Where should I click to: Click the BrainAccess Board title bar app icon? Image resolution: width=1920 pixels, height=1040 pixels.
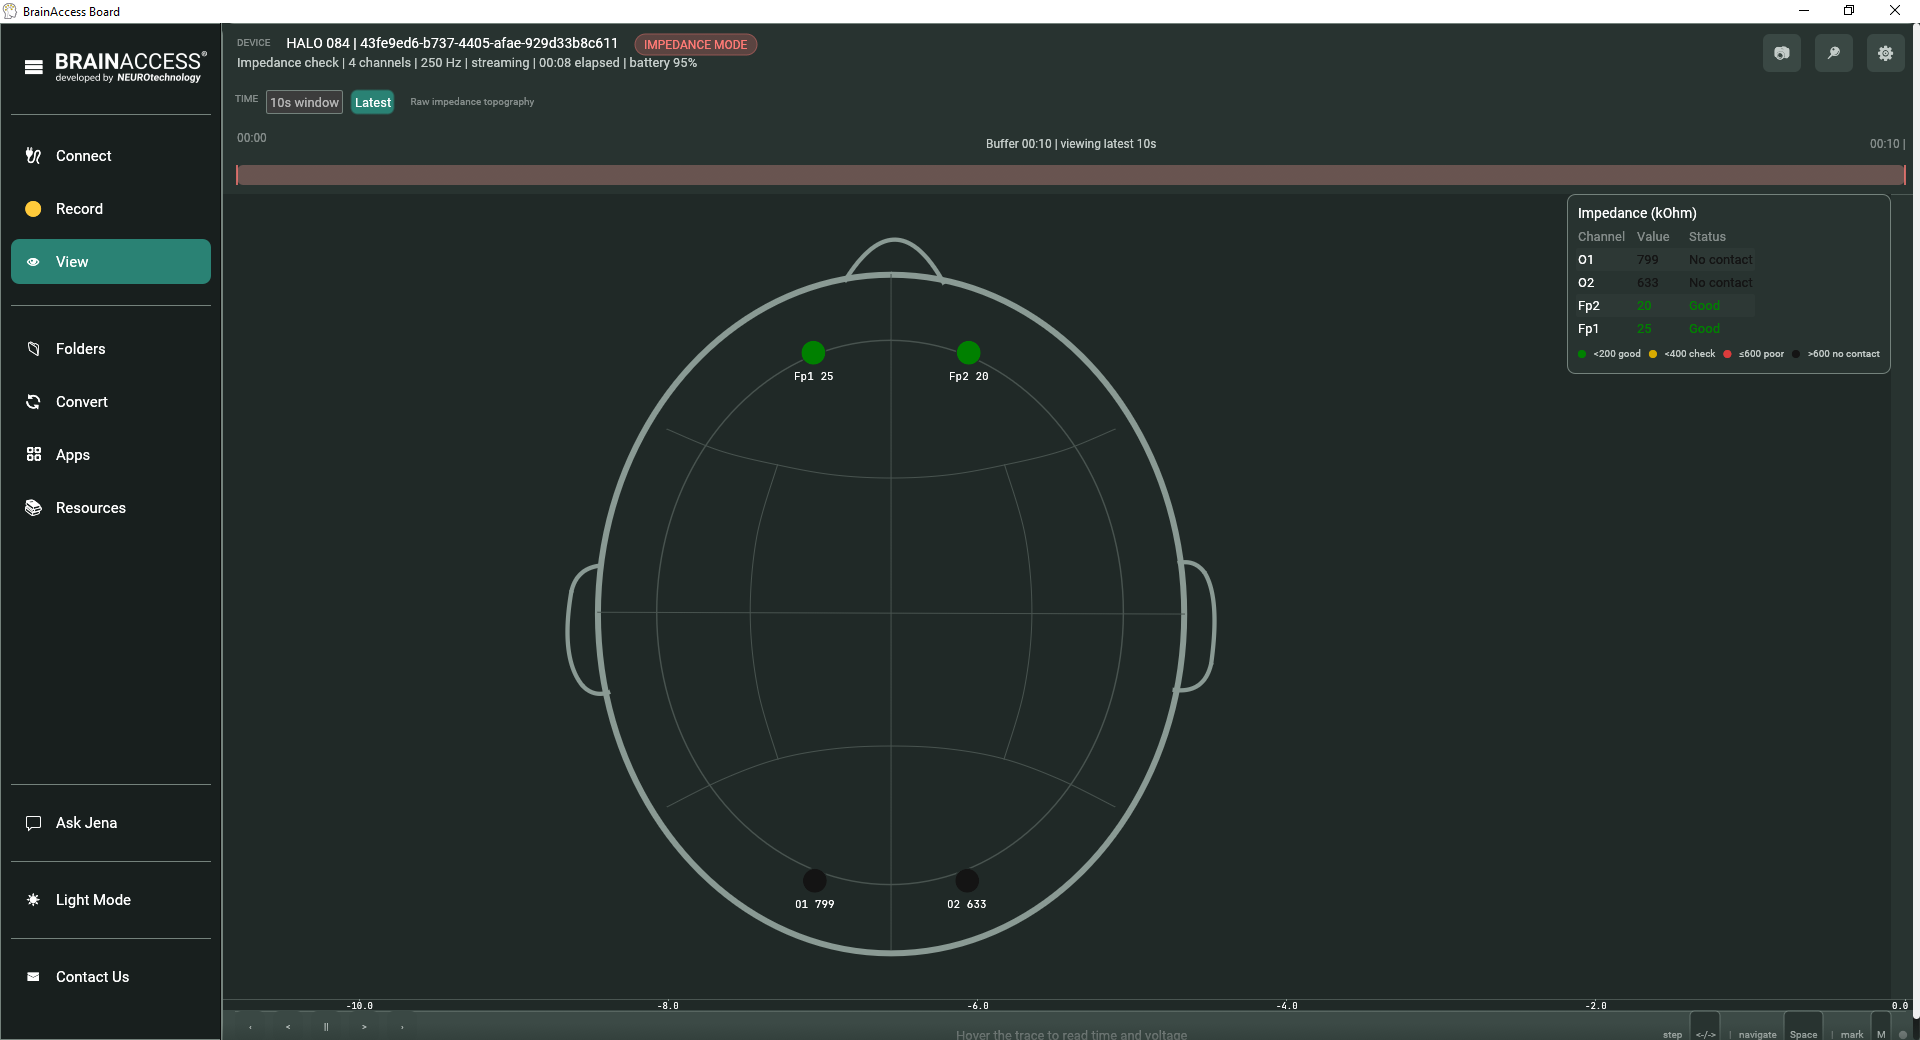coord(10,11)
